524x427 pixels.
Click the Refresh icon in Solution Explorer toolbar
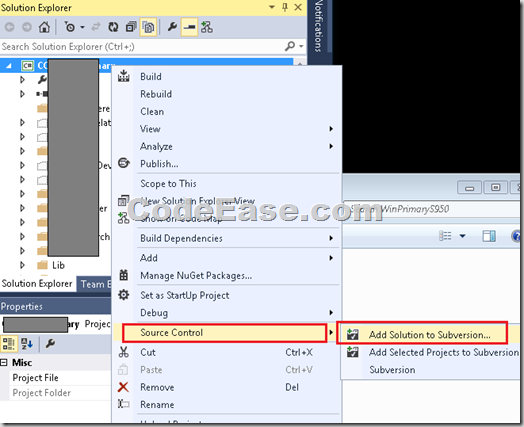pos(113,27)
